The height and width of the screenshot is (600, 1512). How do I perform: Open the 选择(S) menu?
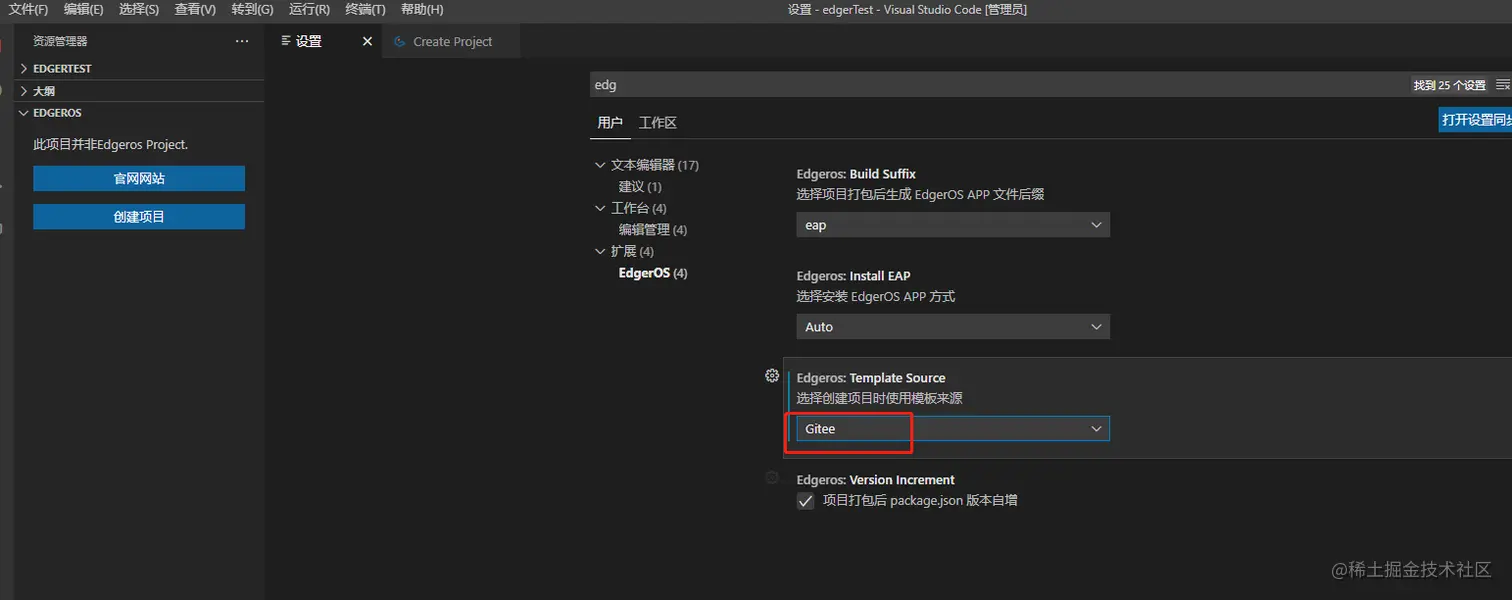(139, 10)
